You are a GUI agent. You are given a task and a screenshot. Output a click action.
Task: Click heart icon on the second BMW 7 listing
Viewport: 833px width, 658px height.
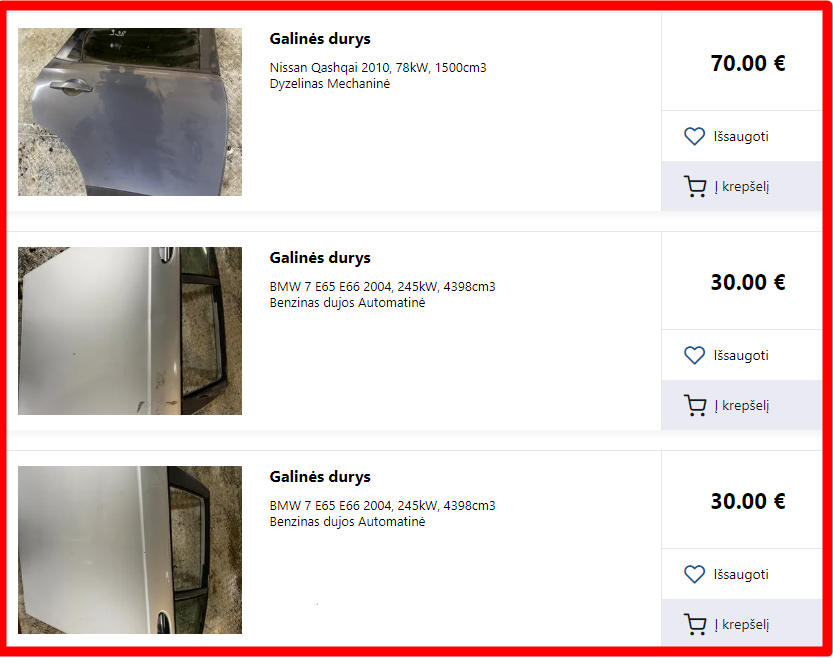pos(694,574)
